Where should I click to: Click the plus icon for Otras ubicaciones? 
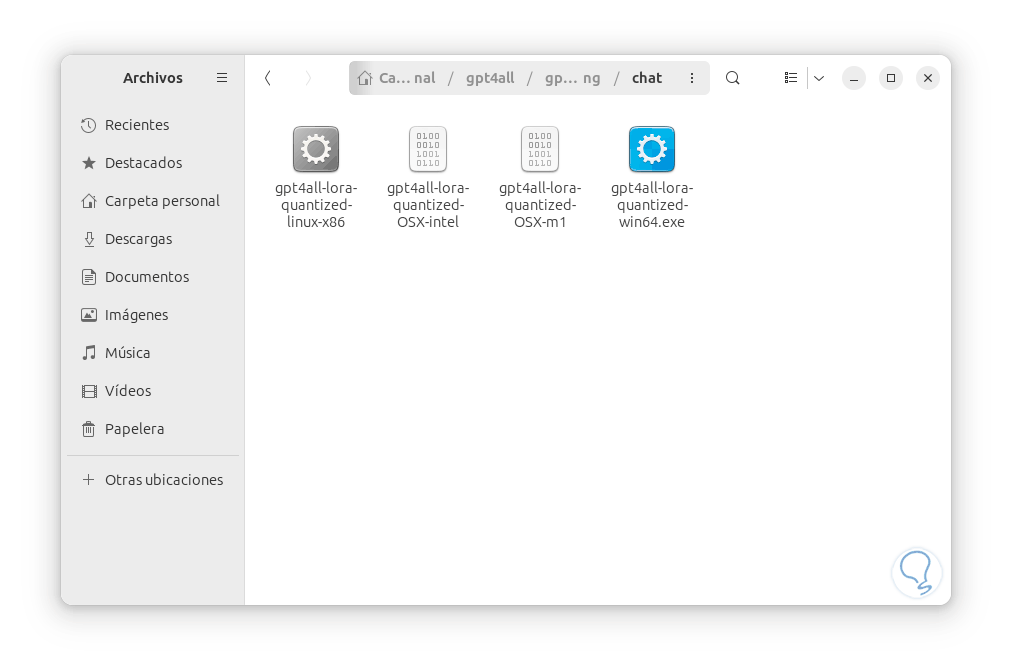88,480
